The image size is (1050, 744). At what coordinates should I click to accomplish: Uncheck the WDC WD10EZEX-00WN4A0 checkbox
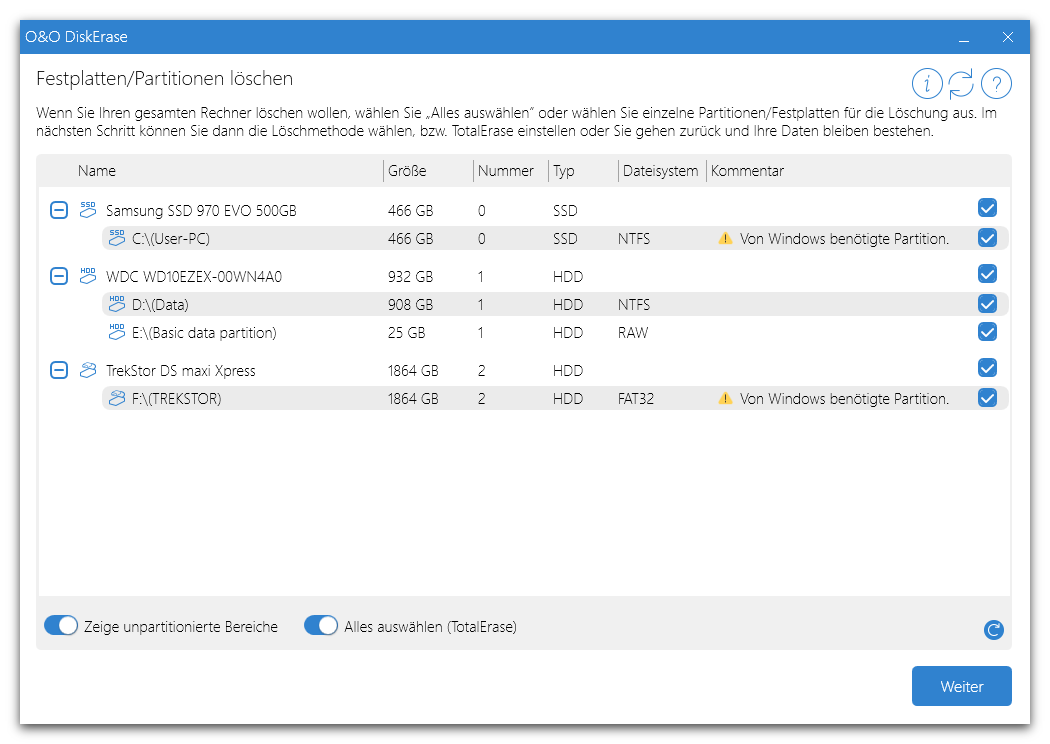pyautogui.click(x=987, y=273)
